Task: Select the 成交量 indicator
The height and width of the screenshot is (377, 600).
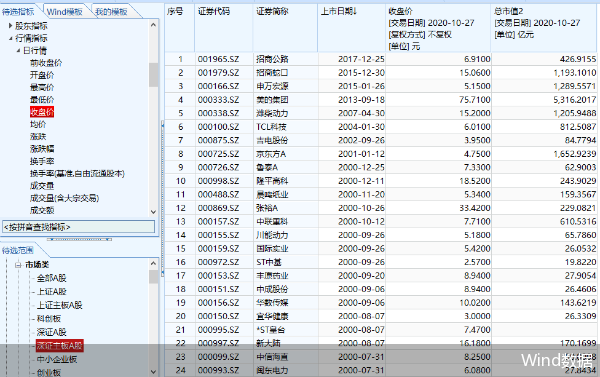Action: click(42, 186)
